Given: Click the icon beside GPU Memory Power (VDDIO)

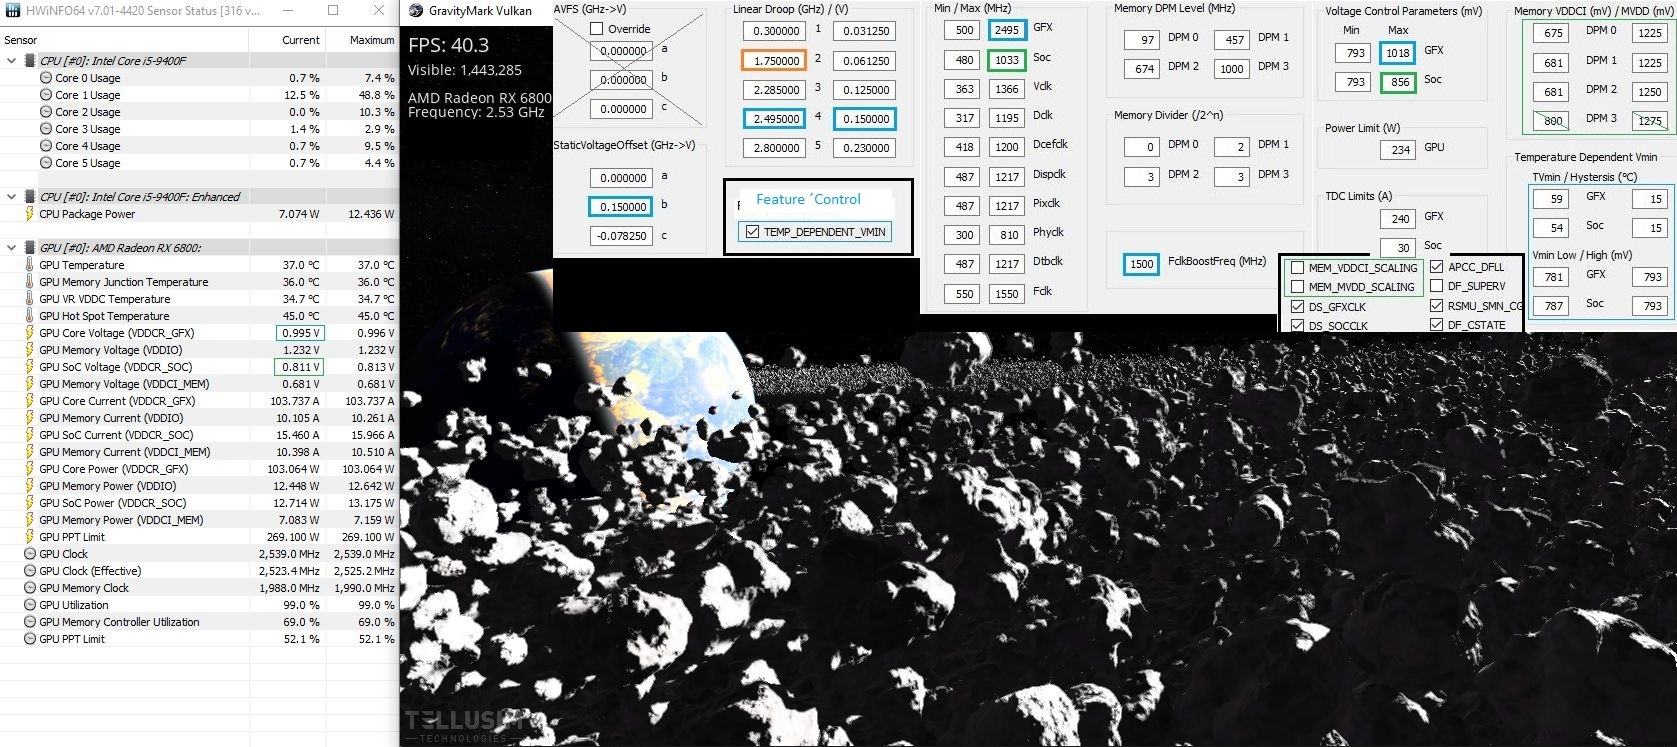Looking at the screenshot, I should [30, 486].
